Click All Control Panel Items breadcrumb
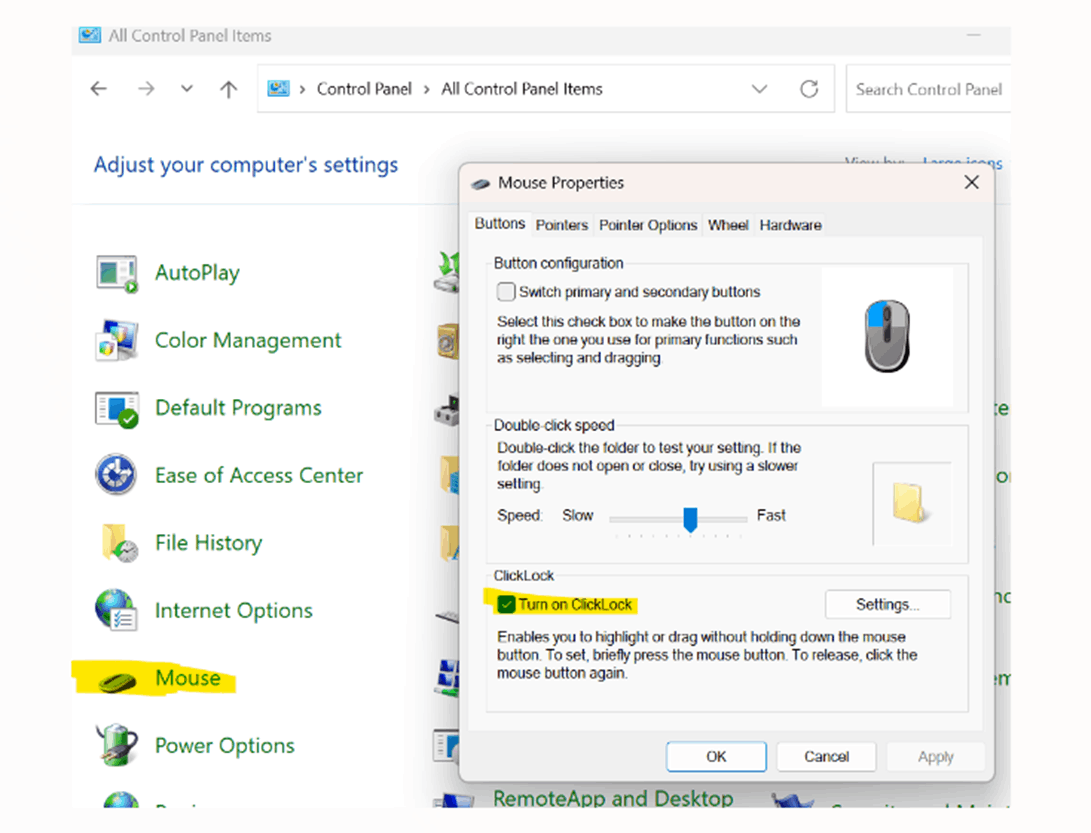Viewport: 1091px width, 833px height. click(x=522, y=89)
